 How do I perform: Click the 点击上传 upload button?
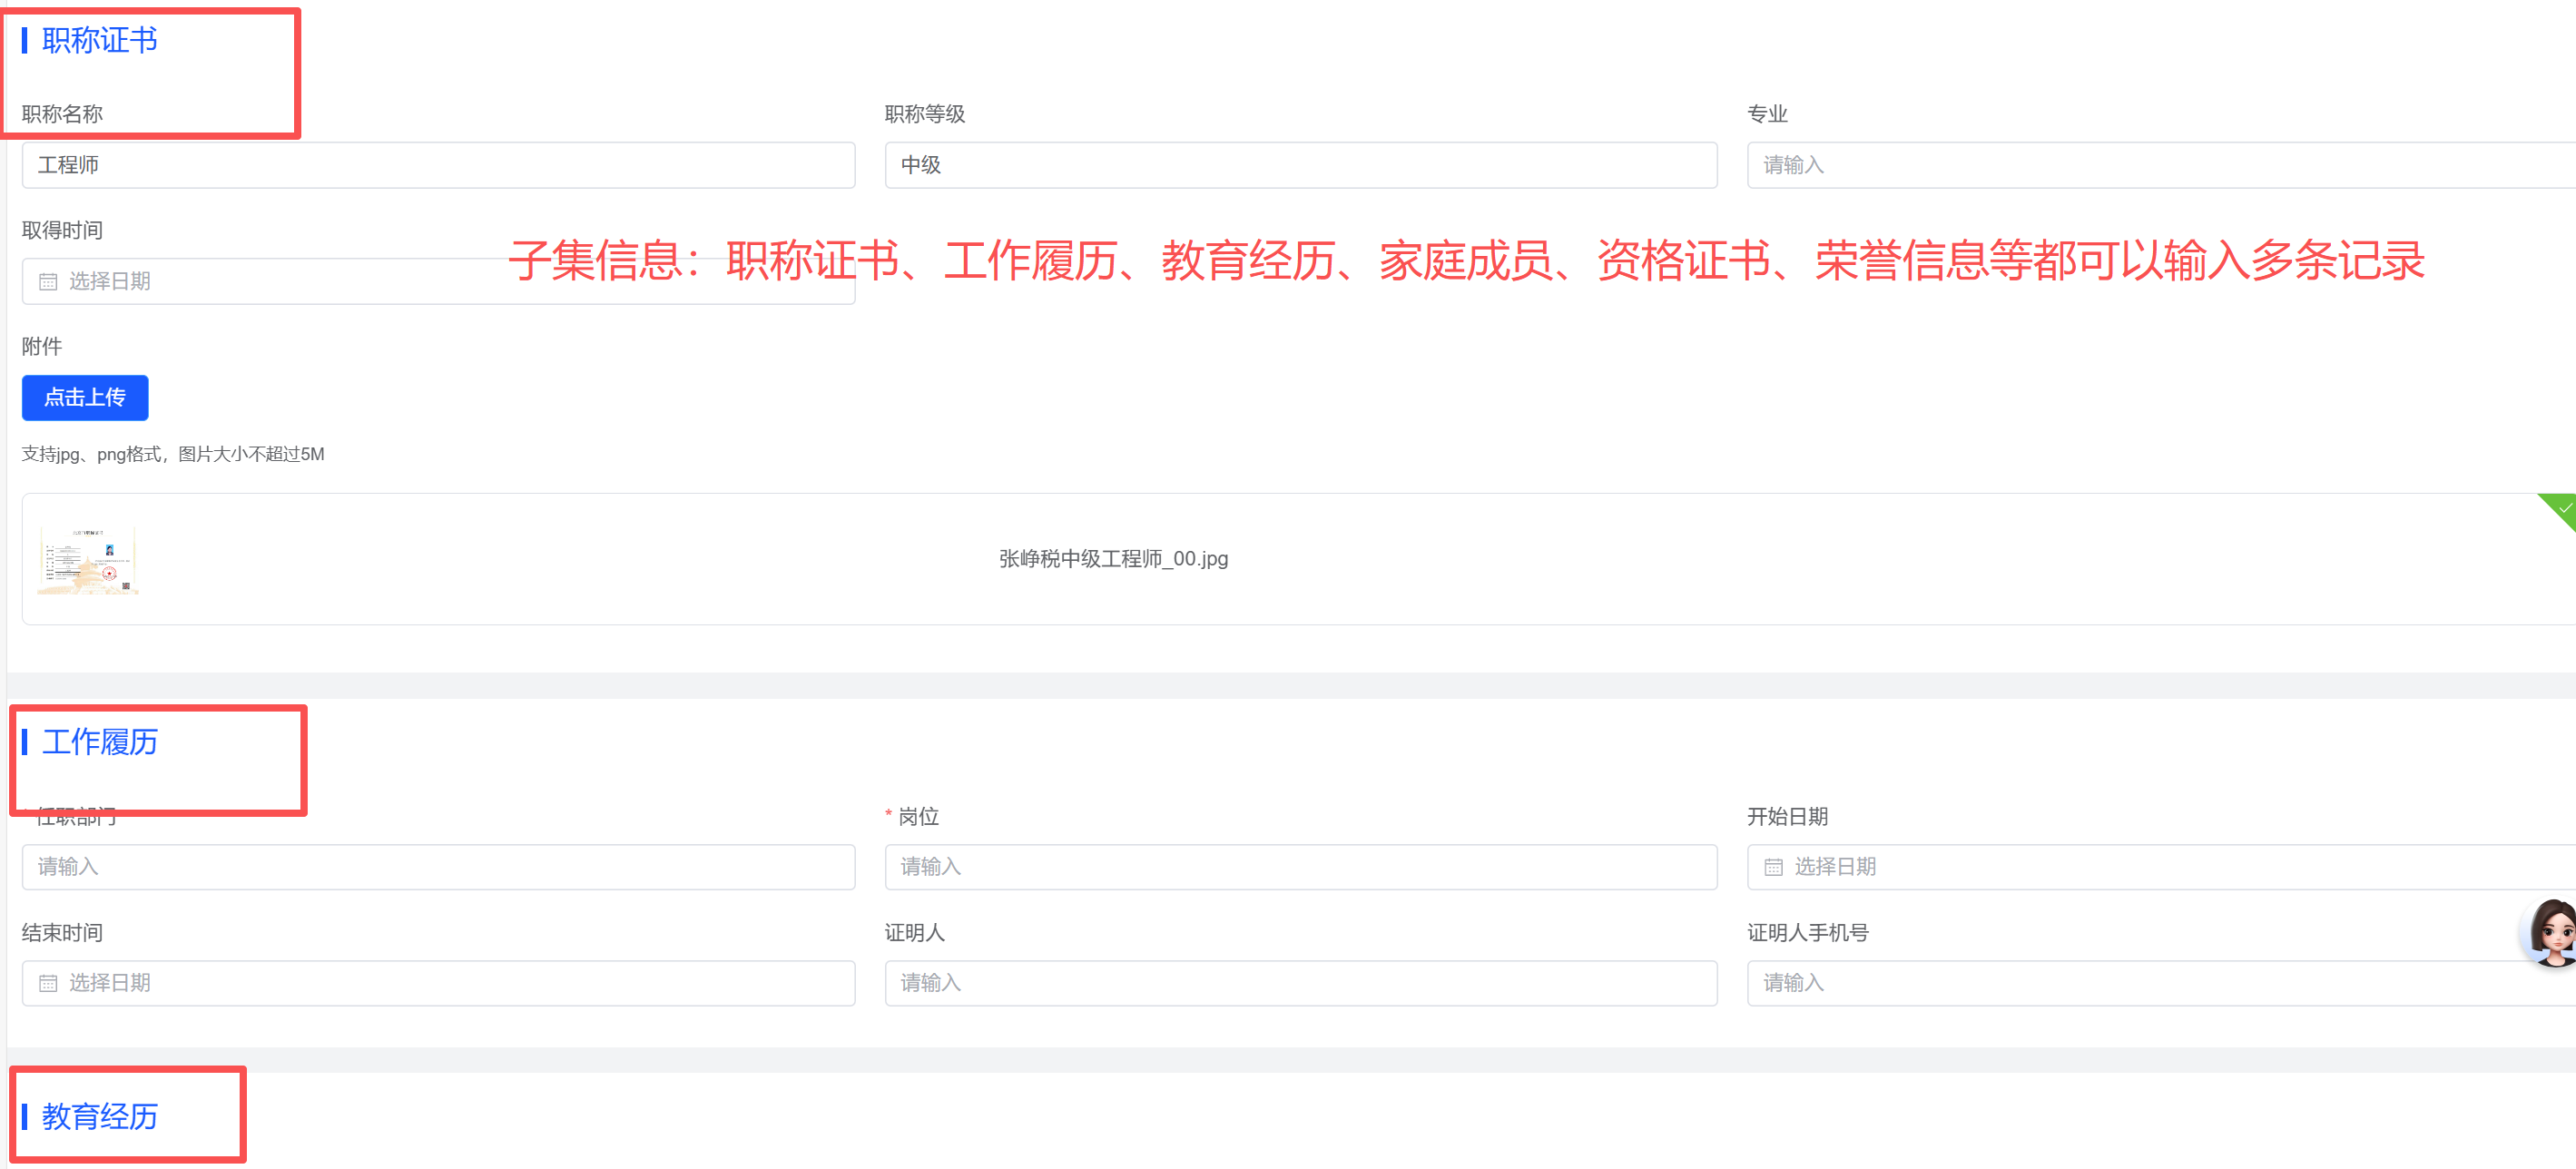coord(85,398)
